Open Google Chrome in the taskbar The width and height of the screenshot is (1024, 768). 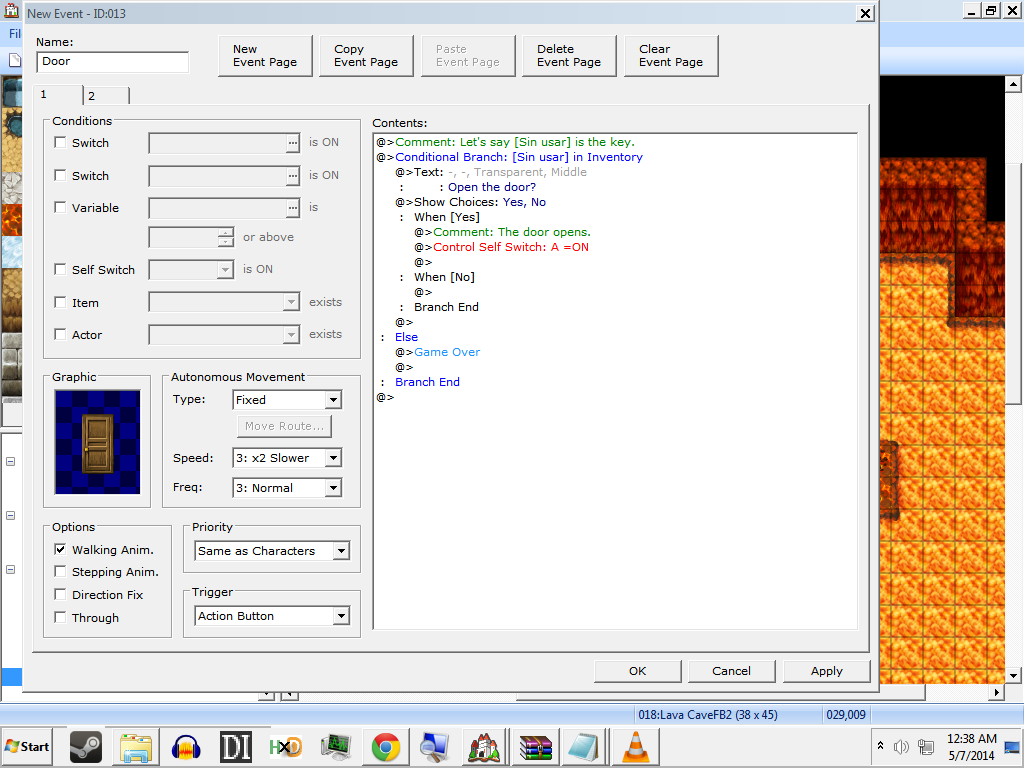[386, 746]
